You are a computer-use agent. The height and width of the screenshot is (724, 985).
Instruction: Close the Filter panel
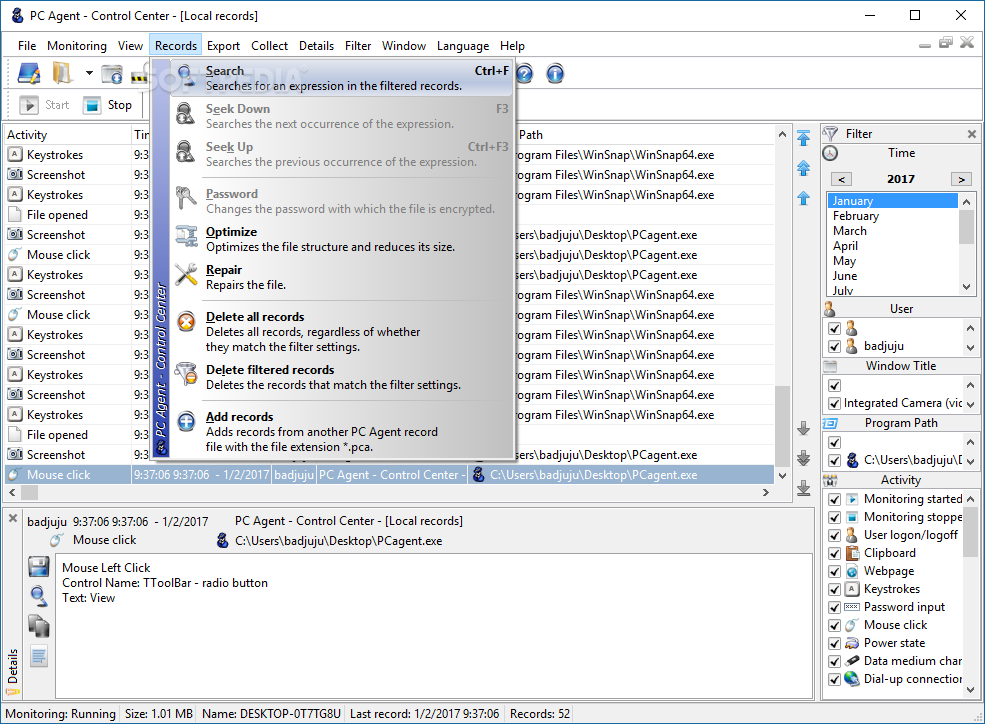(x=972, y=134)
